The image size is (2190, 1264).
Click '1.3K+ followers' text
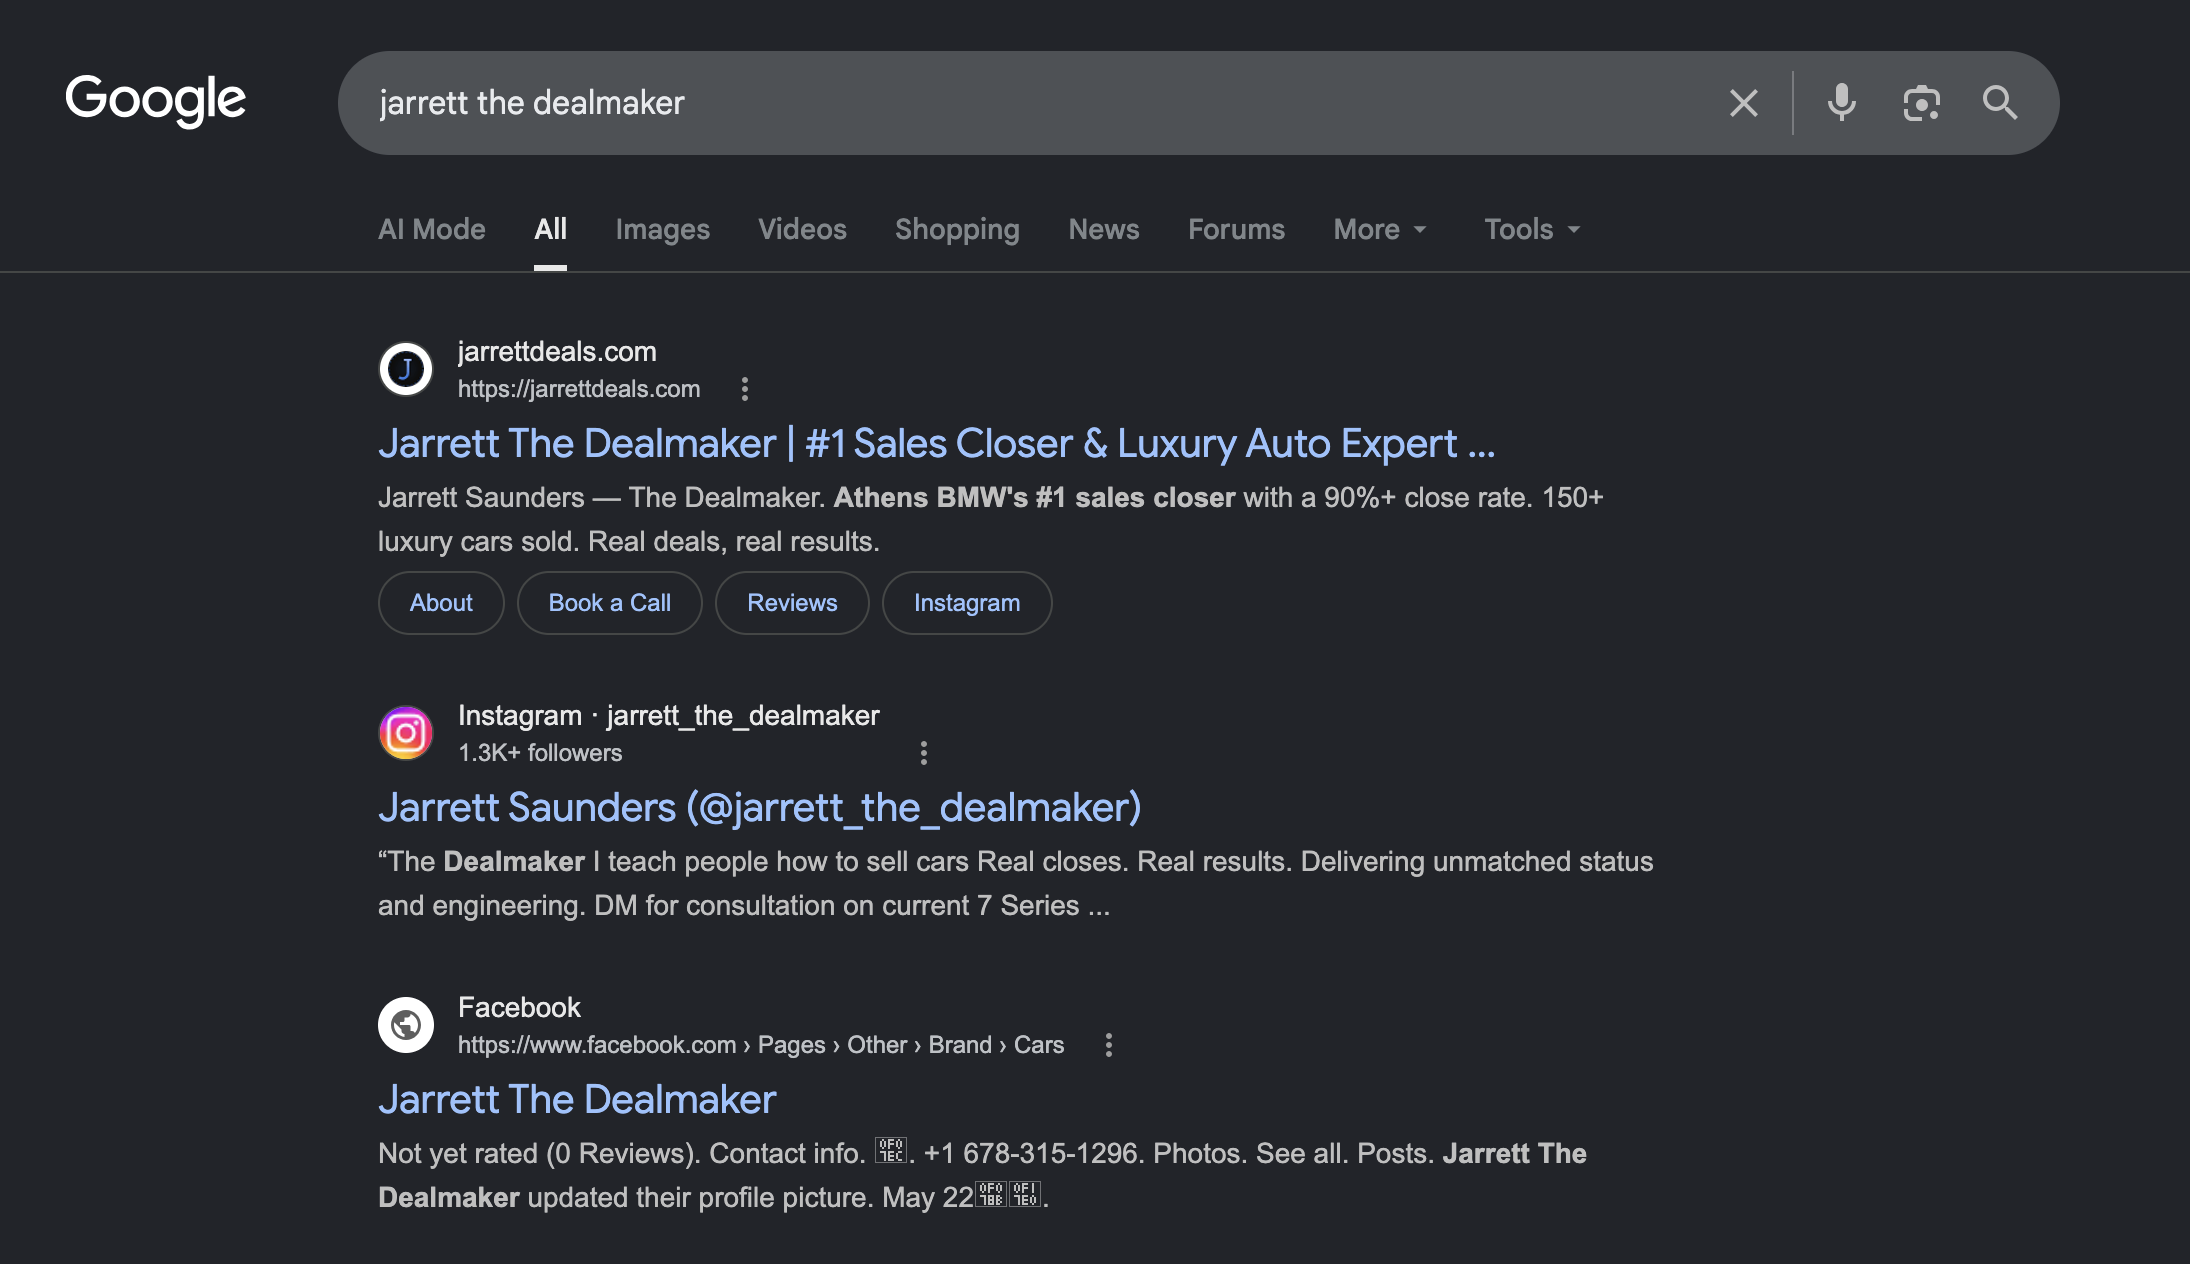coord(540,753)
